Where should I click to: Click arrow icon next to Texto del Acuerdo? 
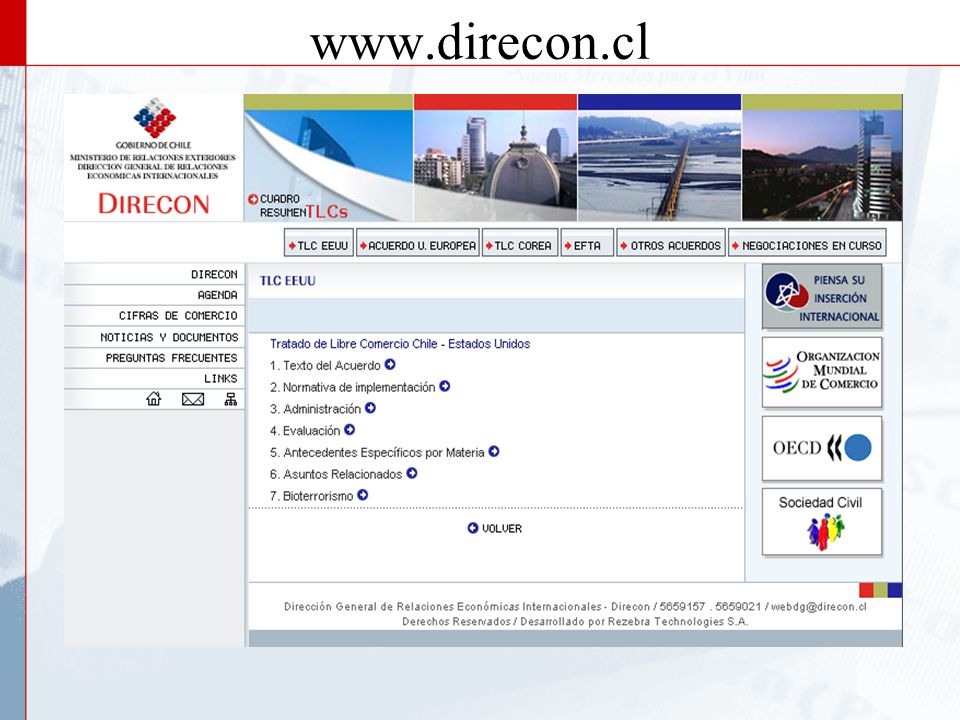(x=390, y=364)
